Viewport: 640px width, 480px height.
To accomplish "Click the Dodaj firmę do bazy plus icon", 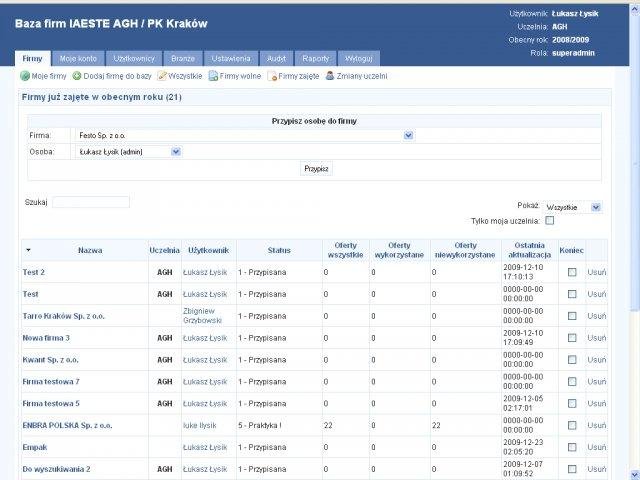I will tap(77, 76).
